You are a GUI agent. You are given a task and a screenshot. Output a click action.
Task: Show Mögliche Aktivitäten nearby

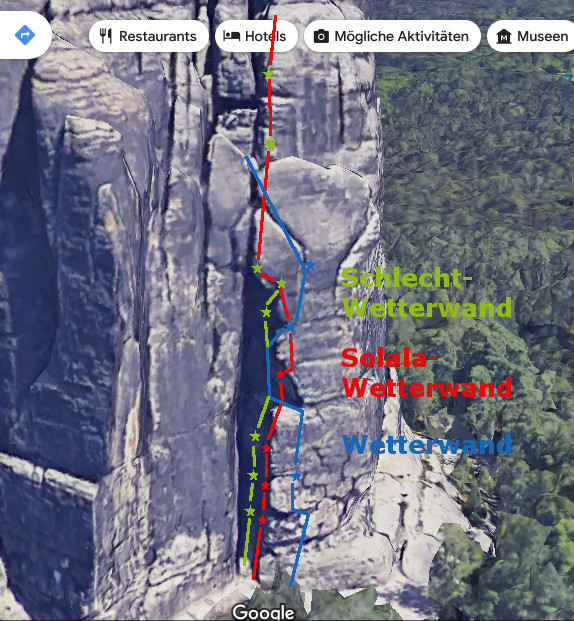point(392,36)
